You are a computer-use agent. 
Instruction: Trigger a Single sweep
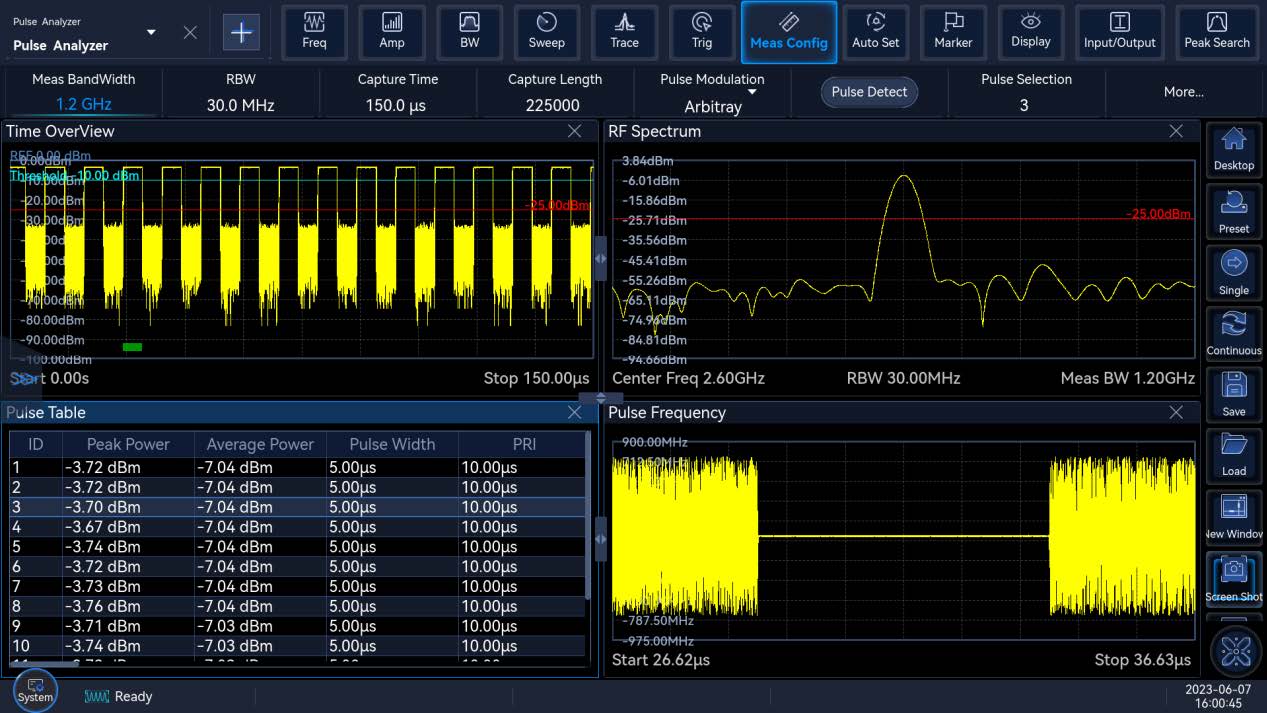click(1234, 272)
